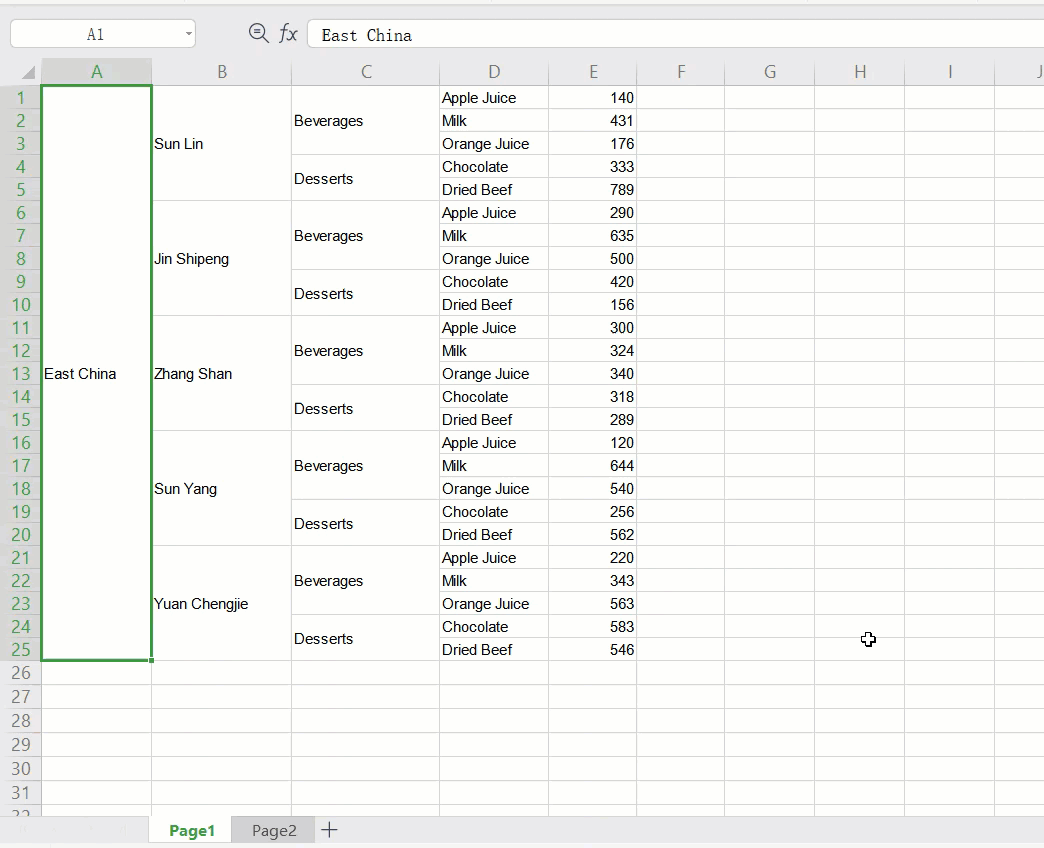Screen dimensions: 1044x848
Task: Click the cell with value 546
Action: [593, 650]
